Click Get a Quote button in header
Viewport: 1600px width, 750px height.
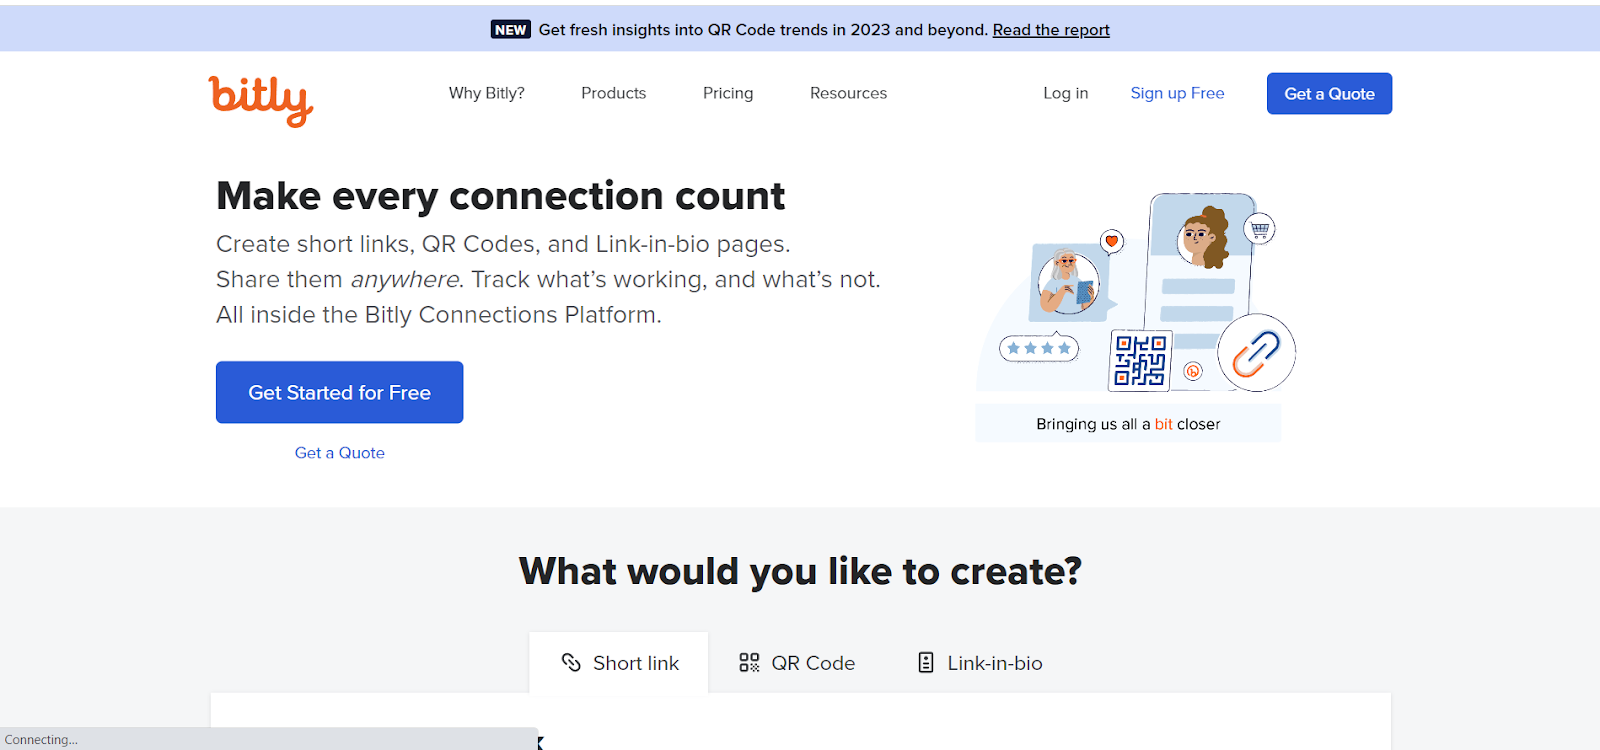tap(1329, 93)
